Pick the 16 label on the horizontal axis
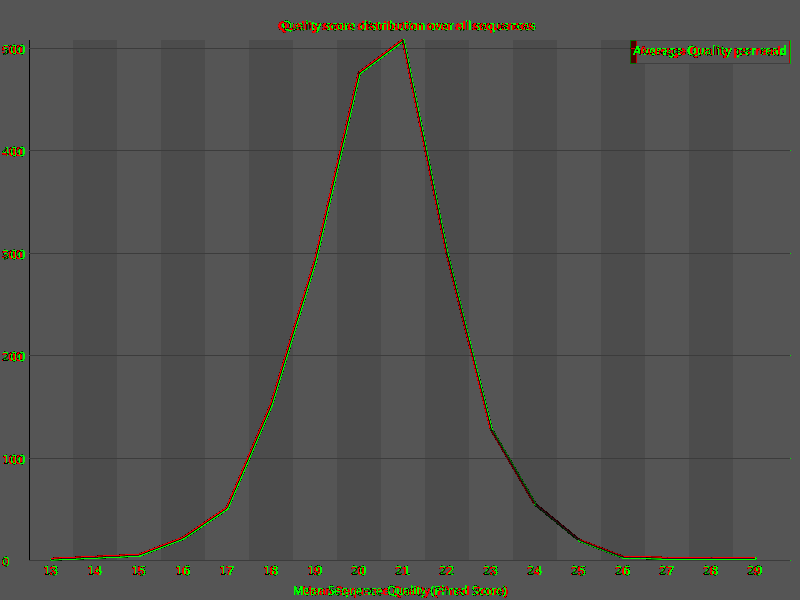The height and width of the screenshot is (600, 800). 183,570
